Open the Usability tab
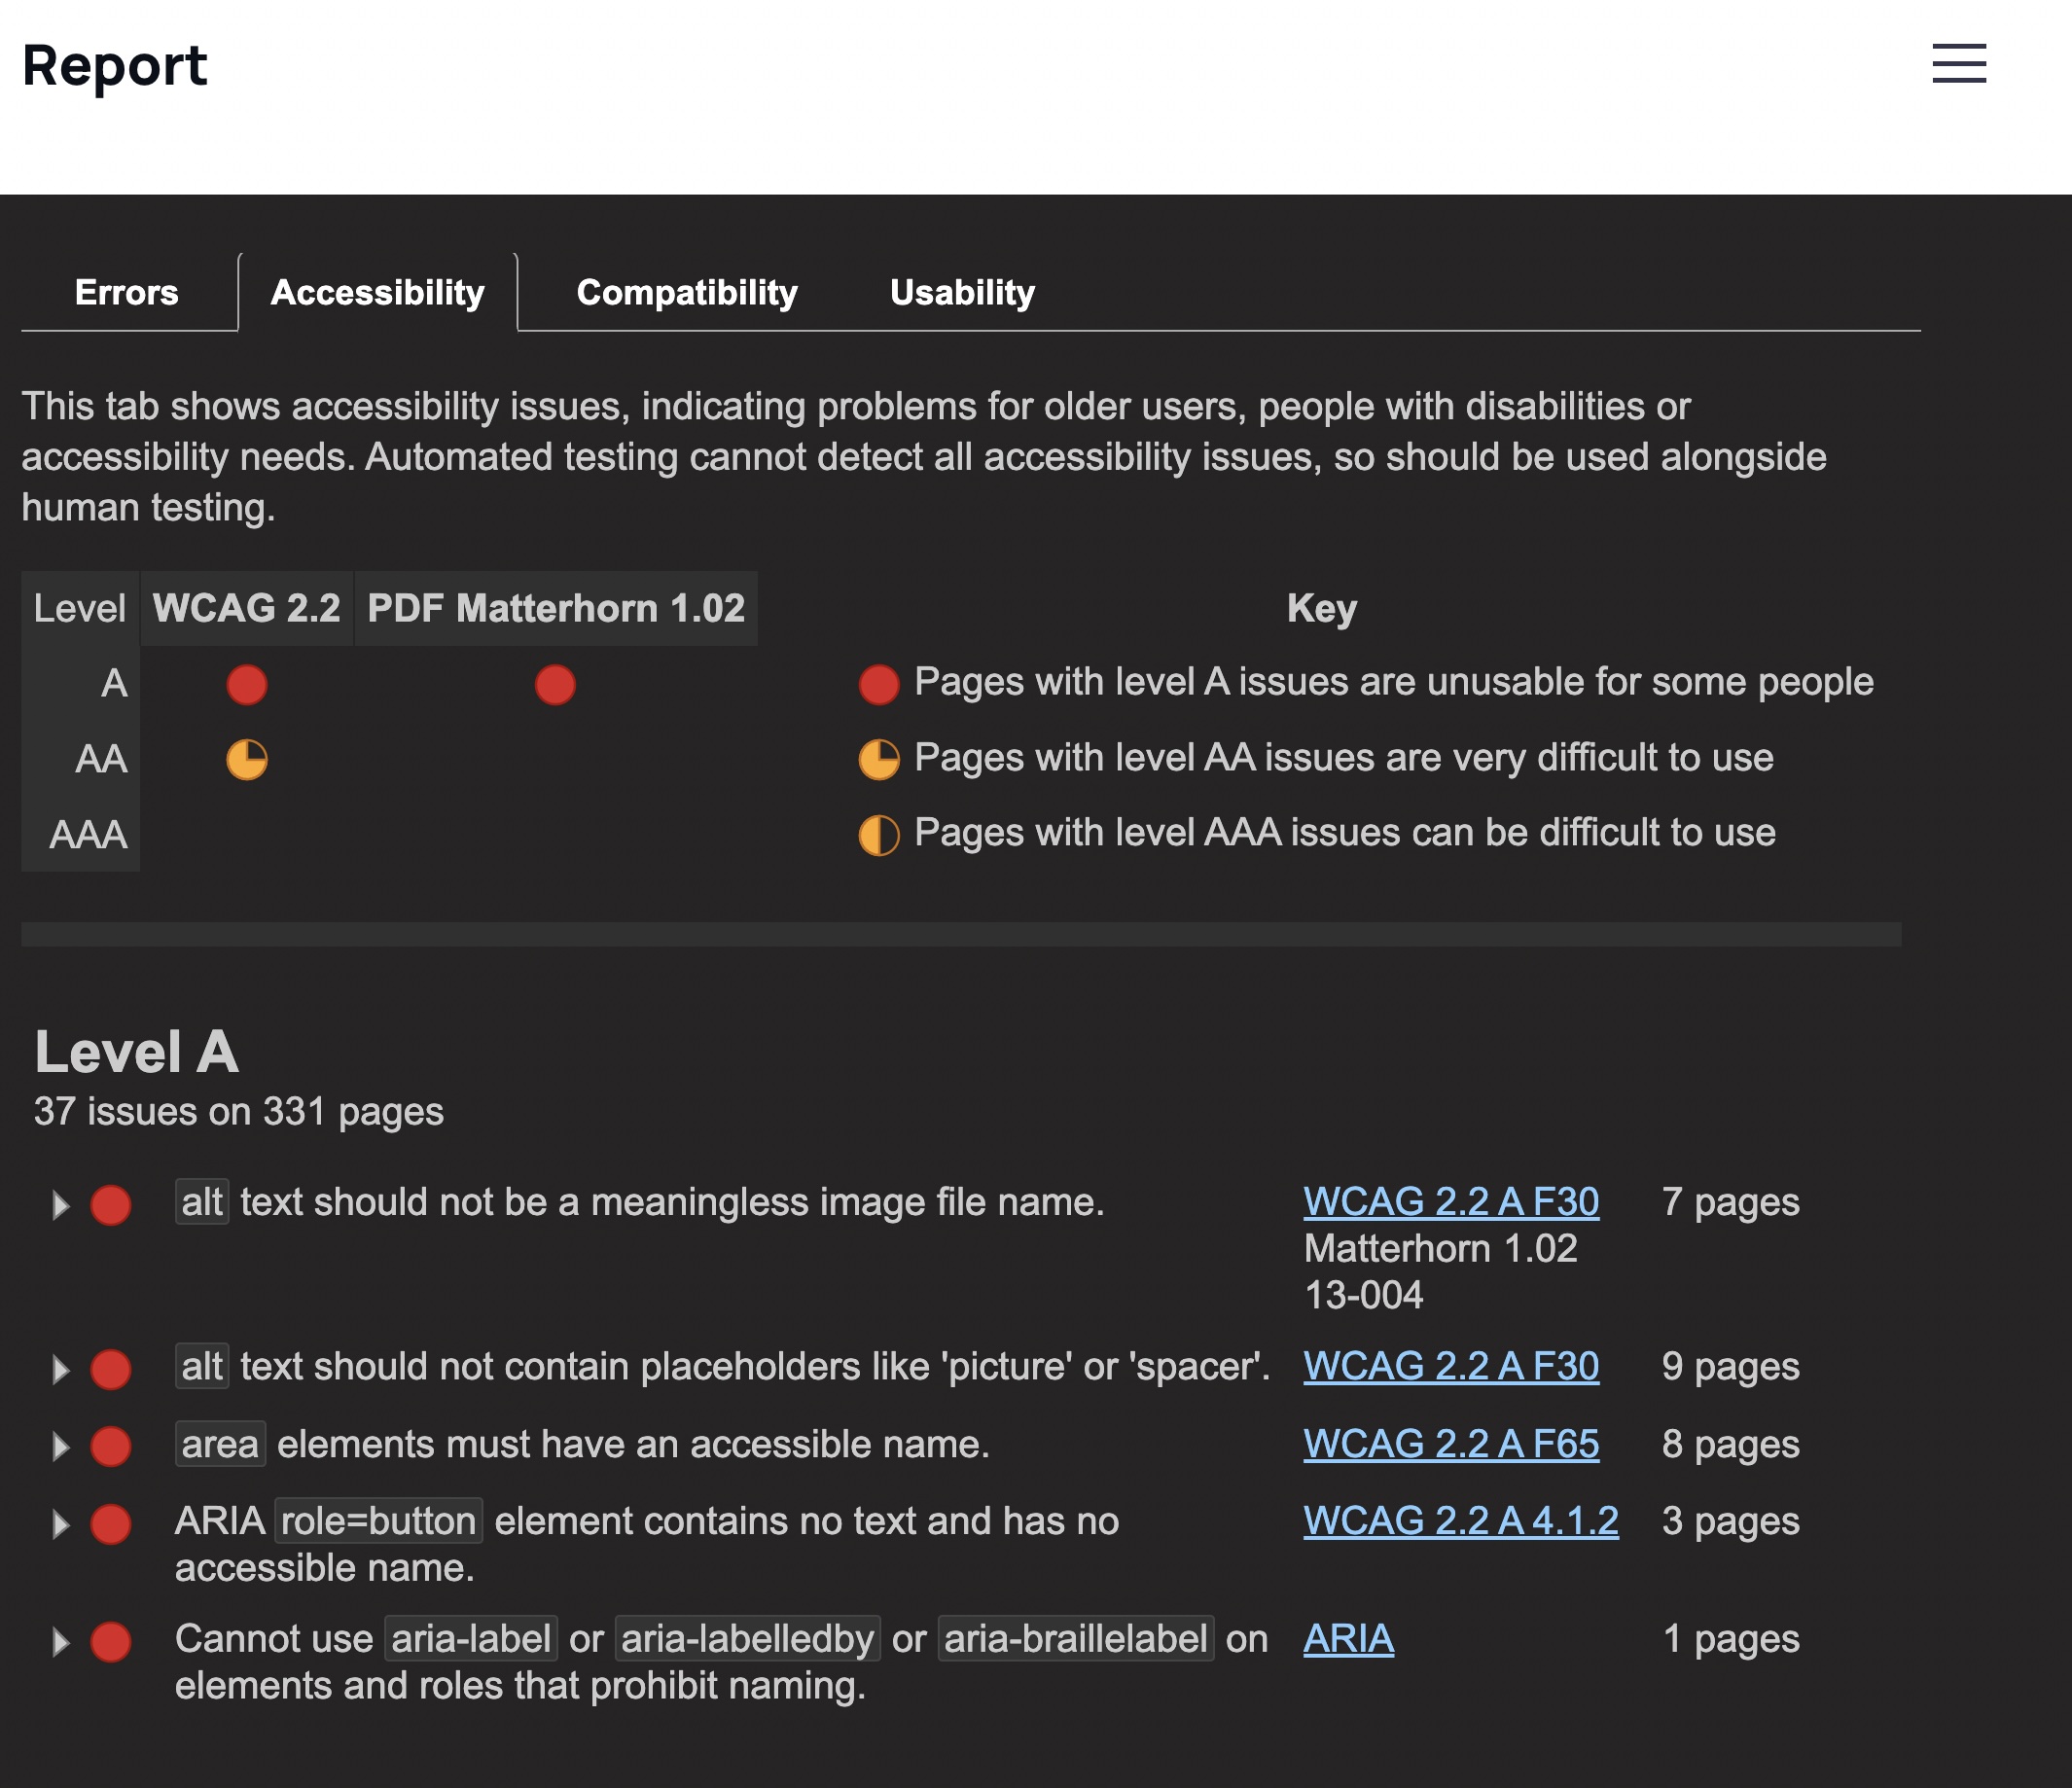Screen dimensions: 2072x1788 tap(962, 293)
